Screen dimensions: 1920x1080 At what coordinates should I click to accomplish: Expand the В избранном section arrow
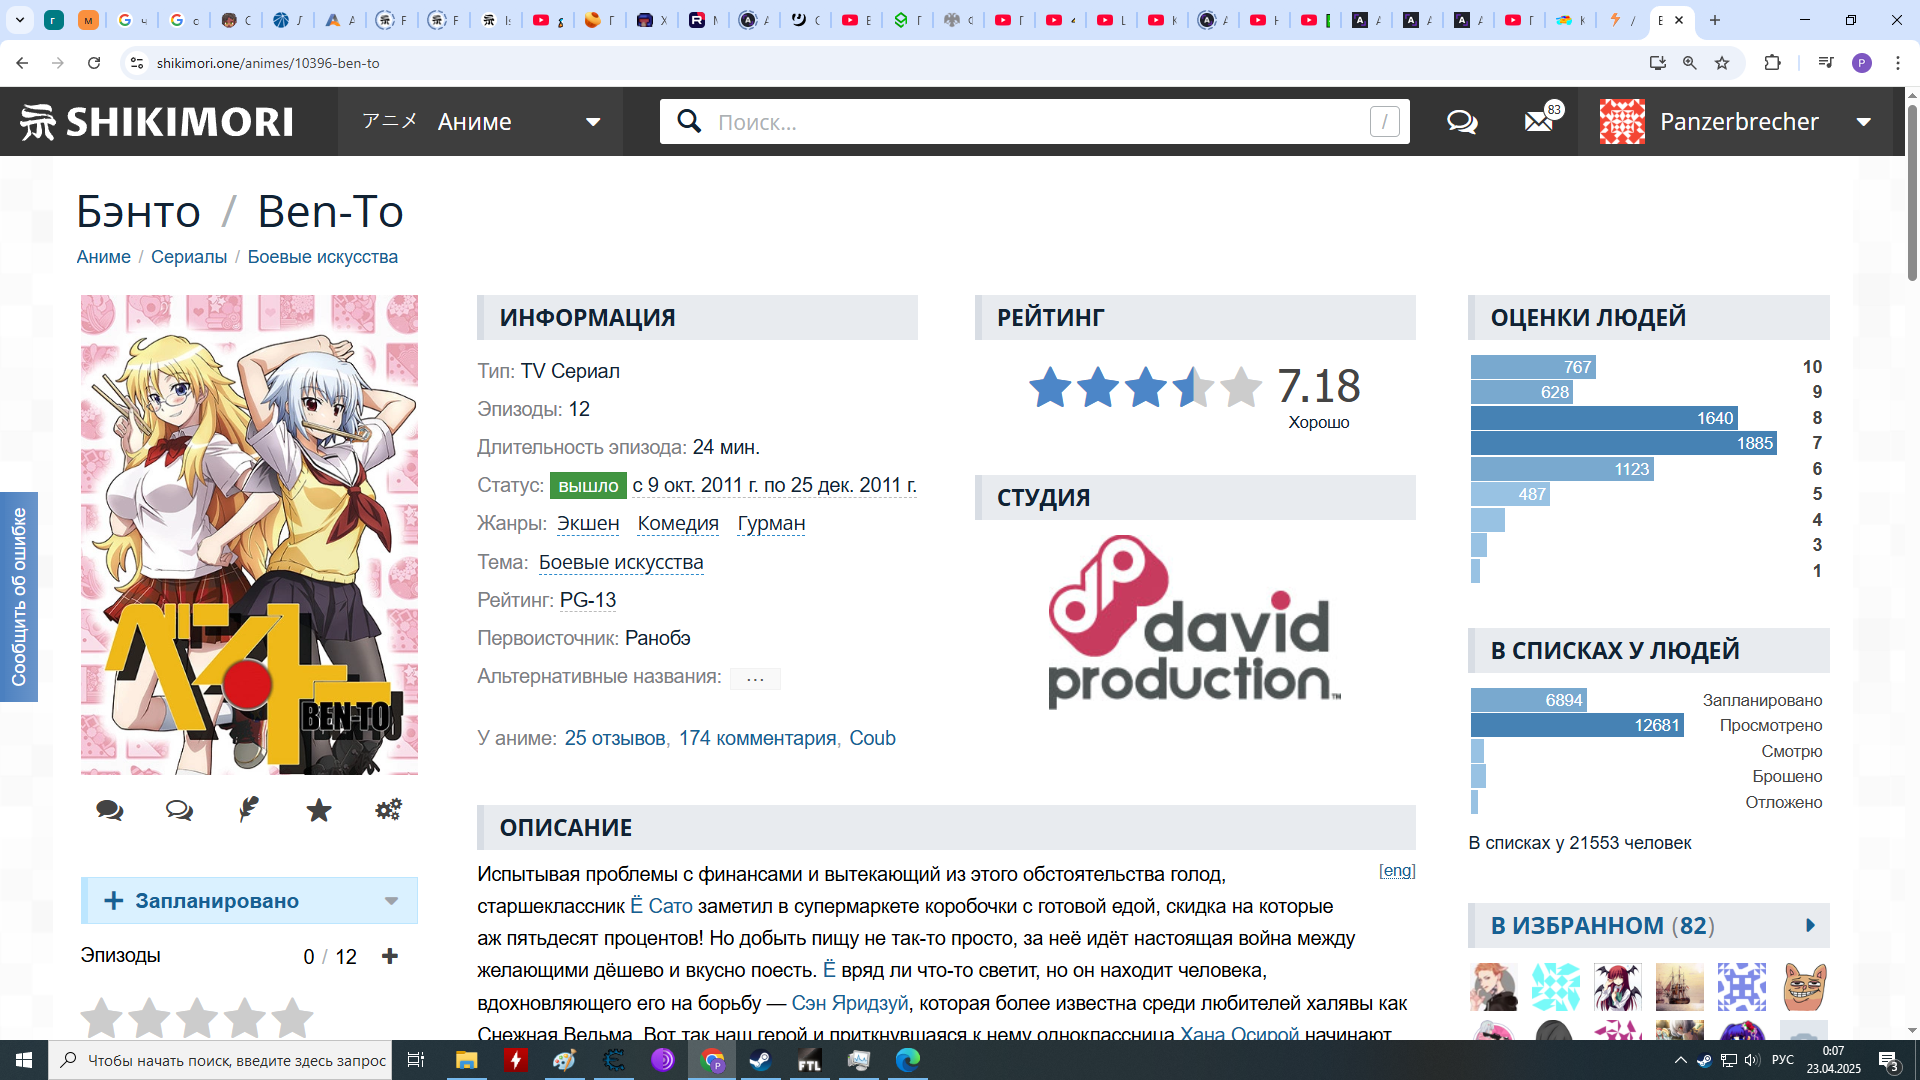(1810, 926)
